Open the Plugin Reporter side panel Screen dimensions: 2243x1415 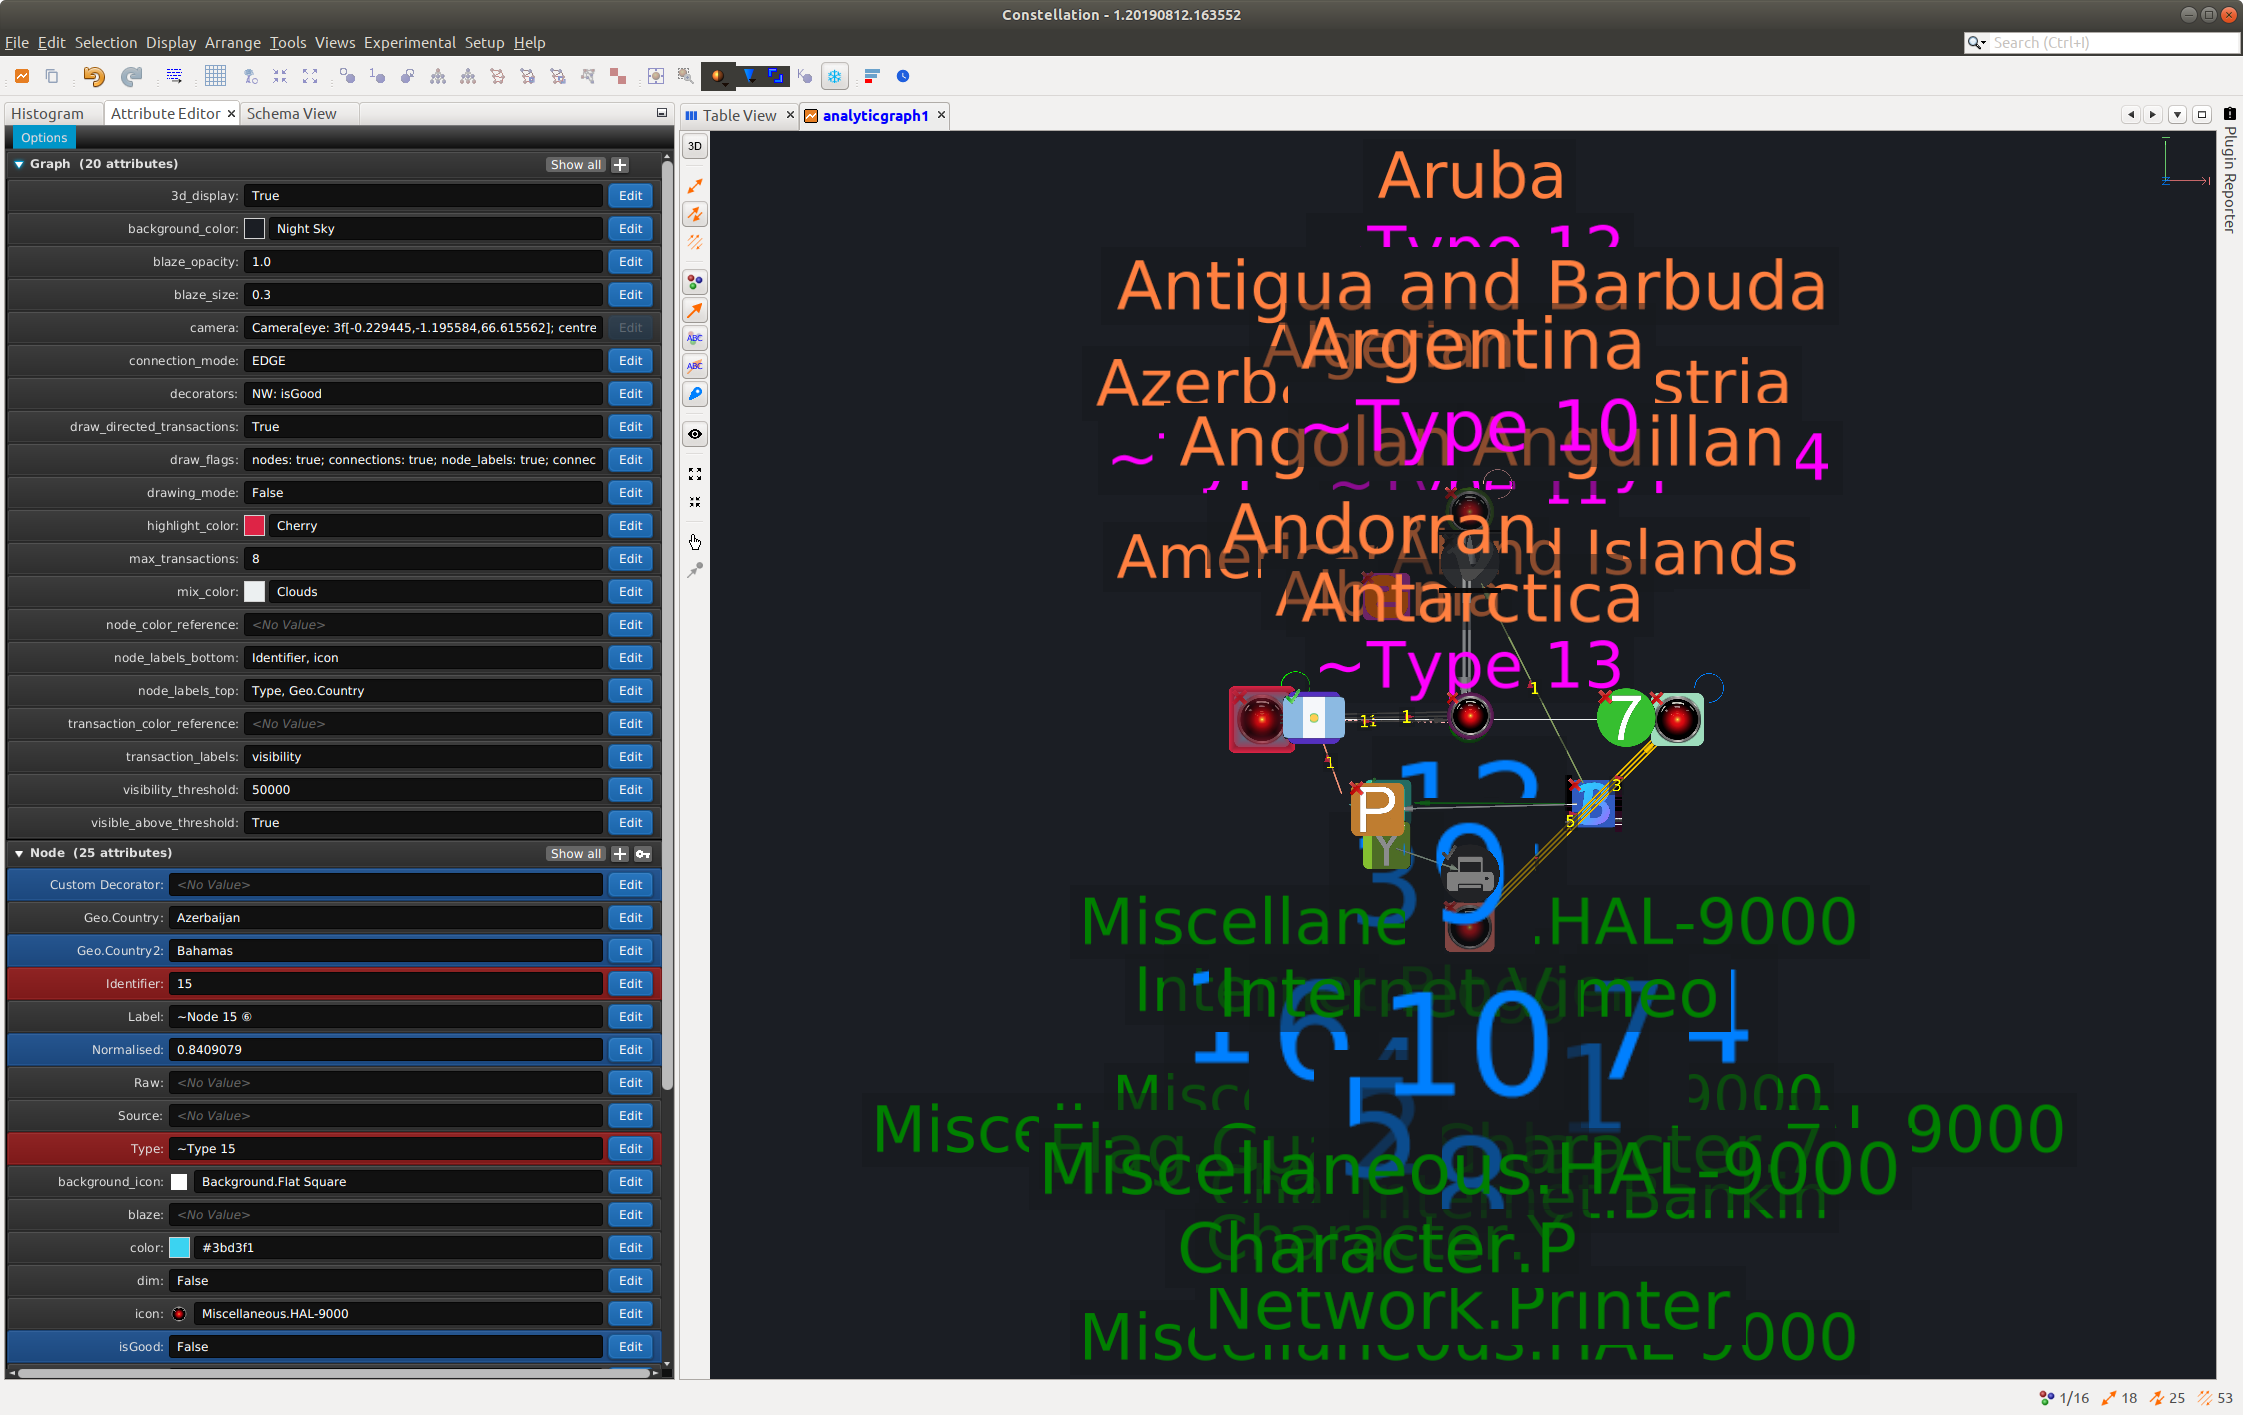tap(2230, 170)
